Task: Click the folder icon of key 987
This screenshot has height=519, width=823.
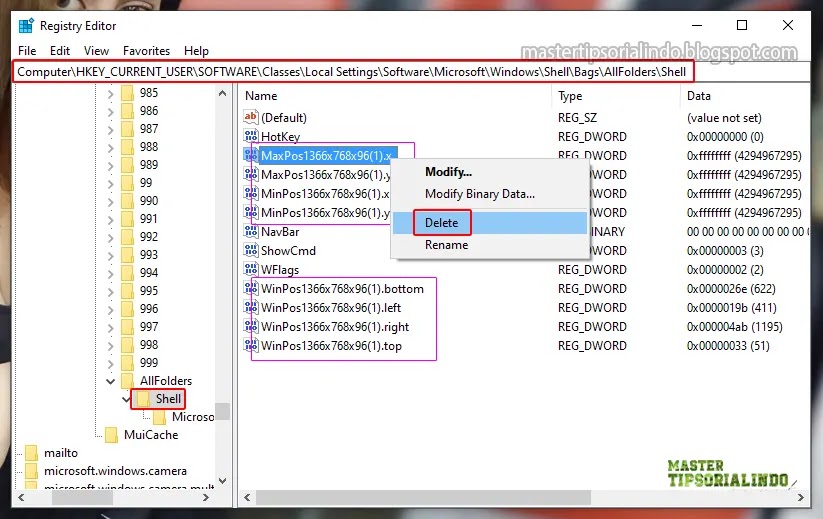Action: pyautogui.click(x=127, y=129)
